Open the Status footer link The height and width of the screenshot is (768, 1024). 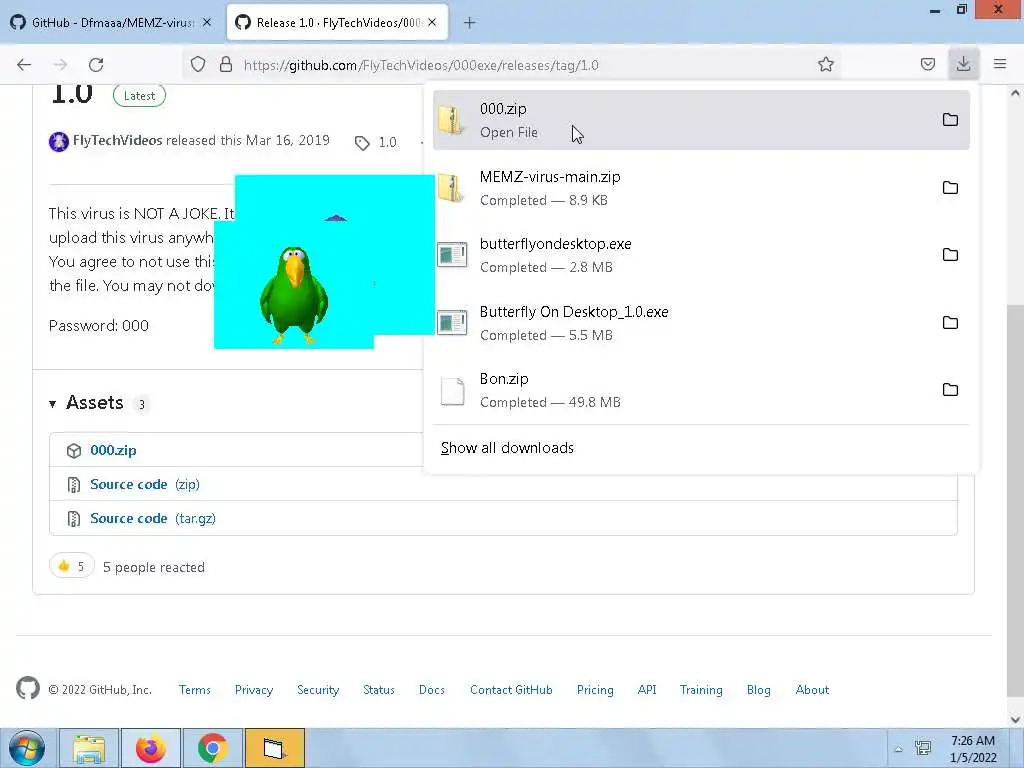pos(379,690)
